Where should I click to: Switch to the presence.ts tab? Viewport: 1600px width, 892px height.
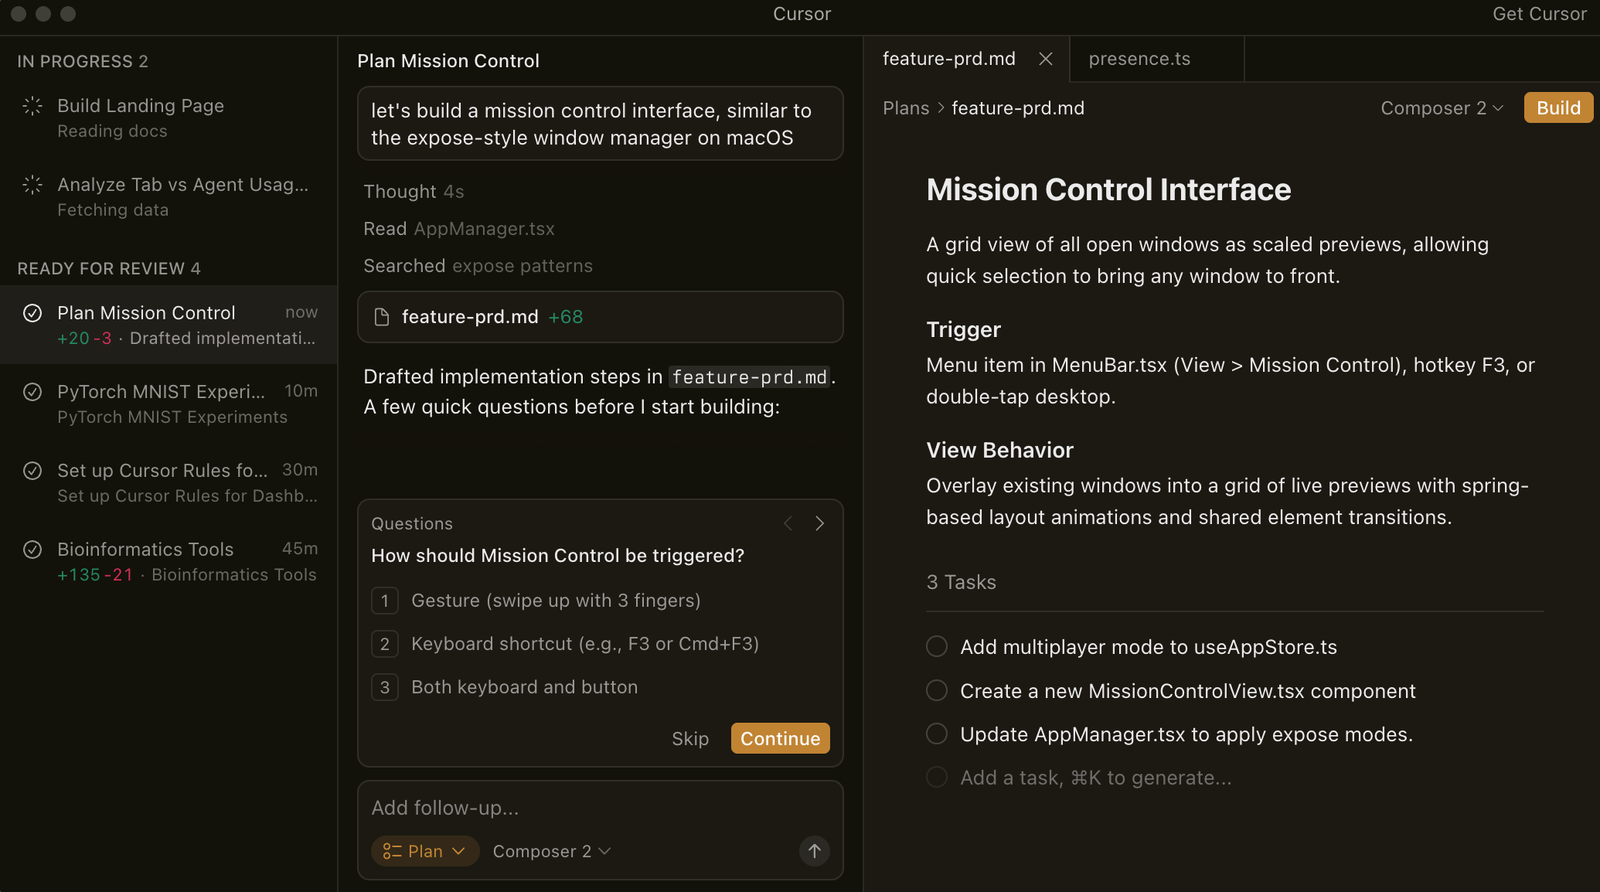coord(1139,59)
